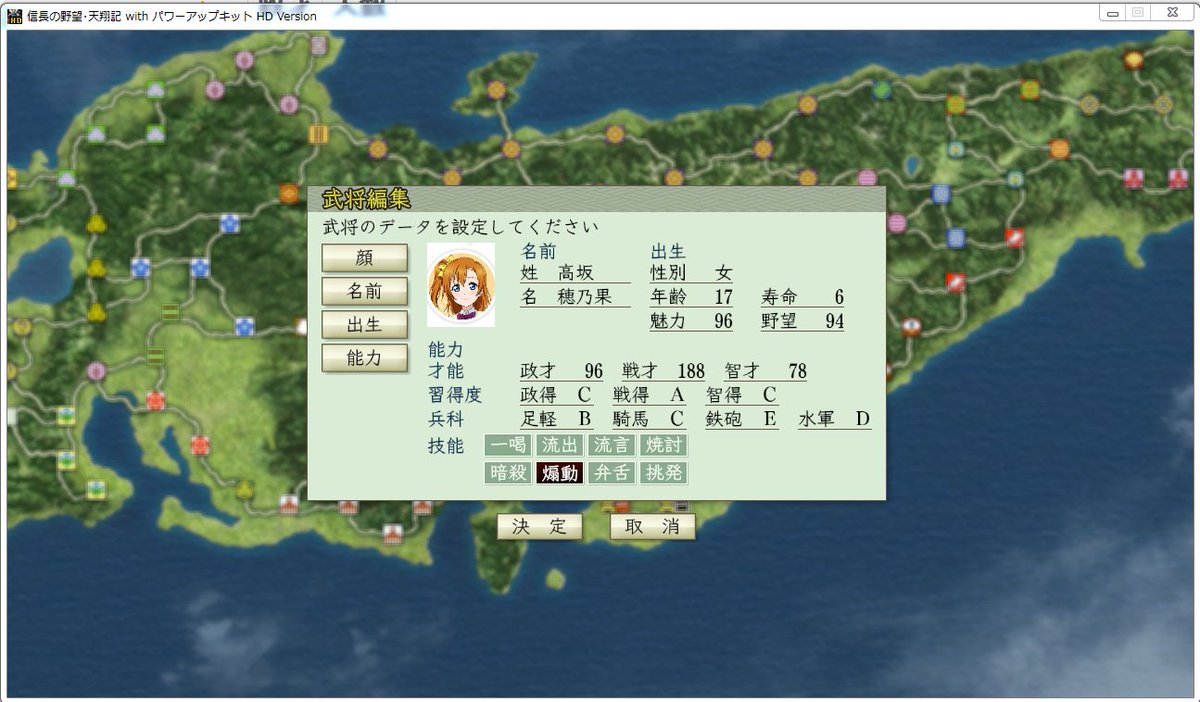Toggle the 暗殺 skill
This screenshot has width=1200, height=702.
tap(508, 473)
